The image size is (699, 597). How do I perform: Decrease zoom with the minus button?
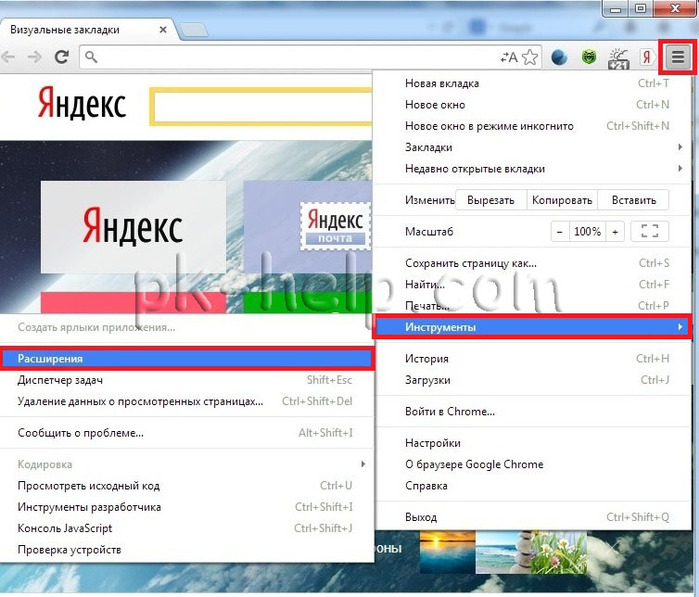[560, 232]
